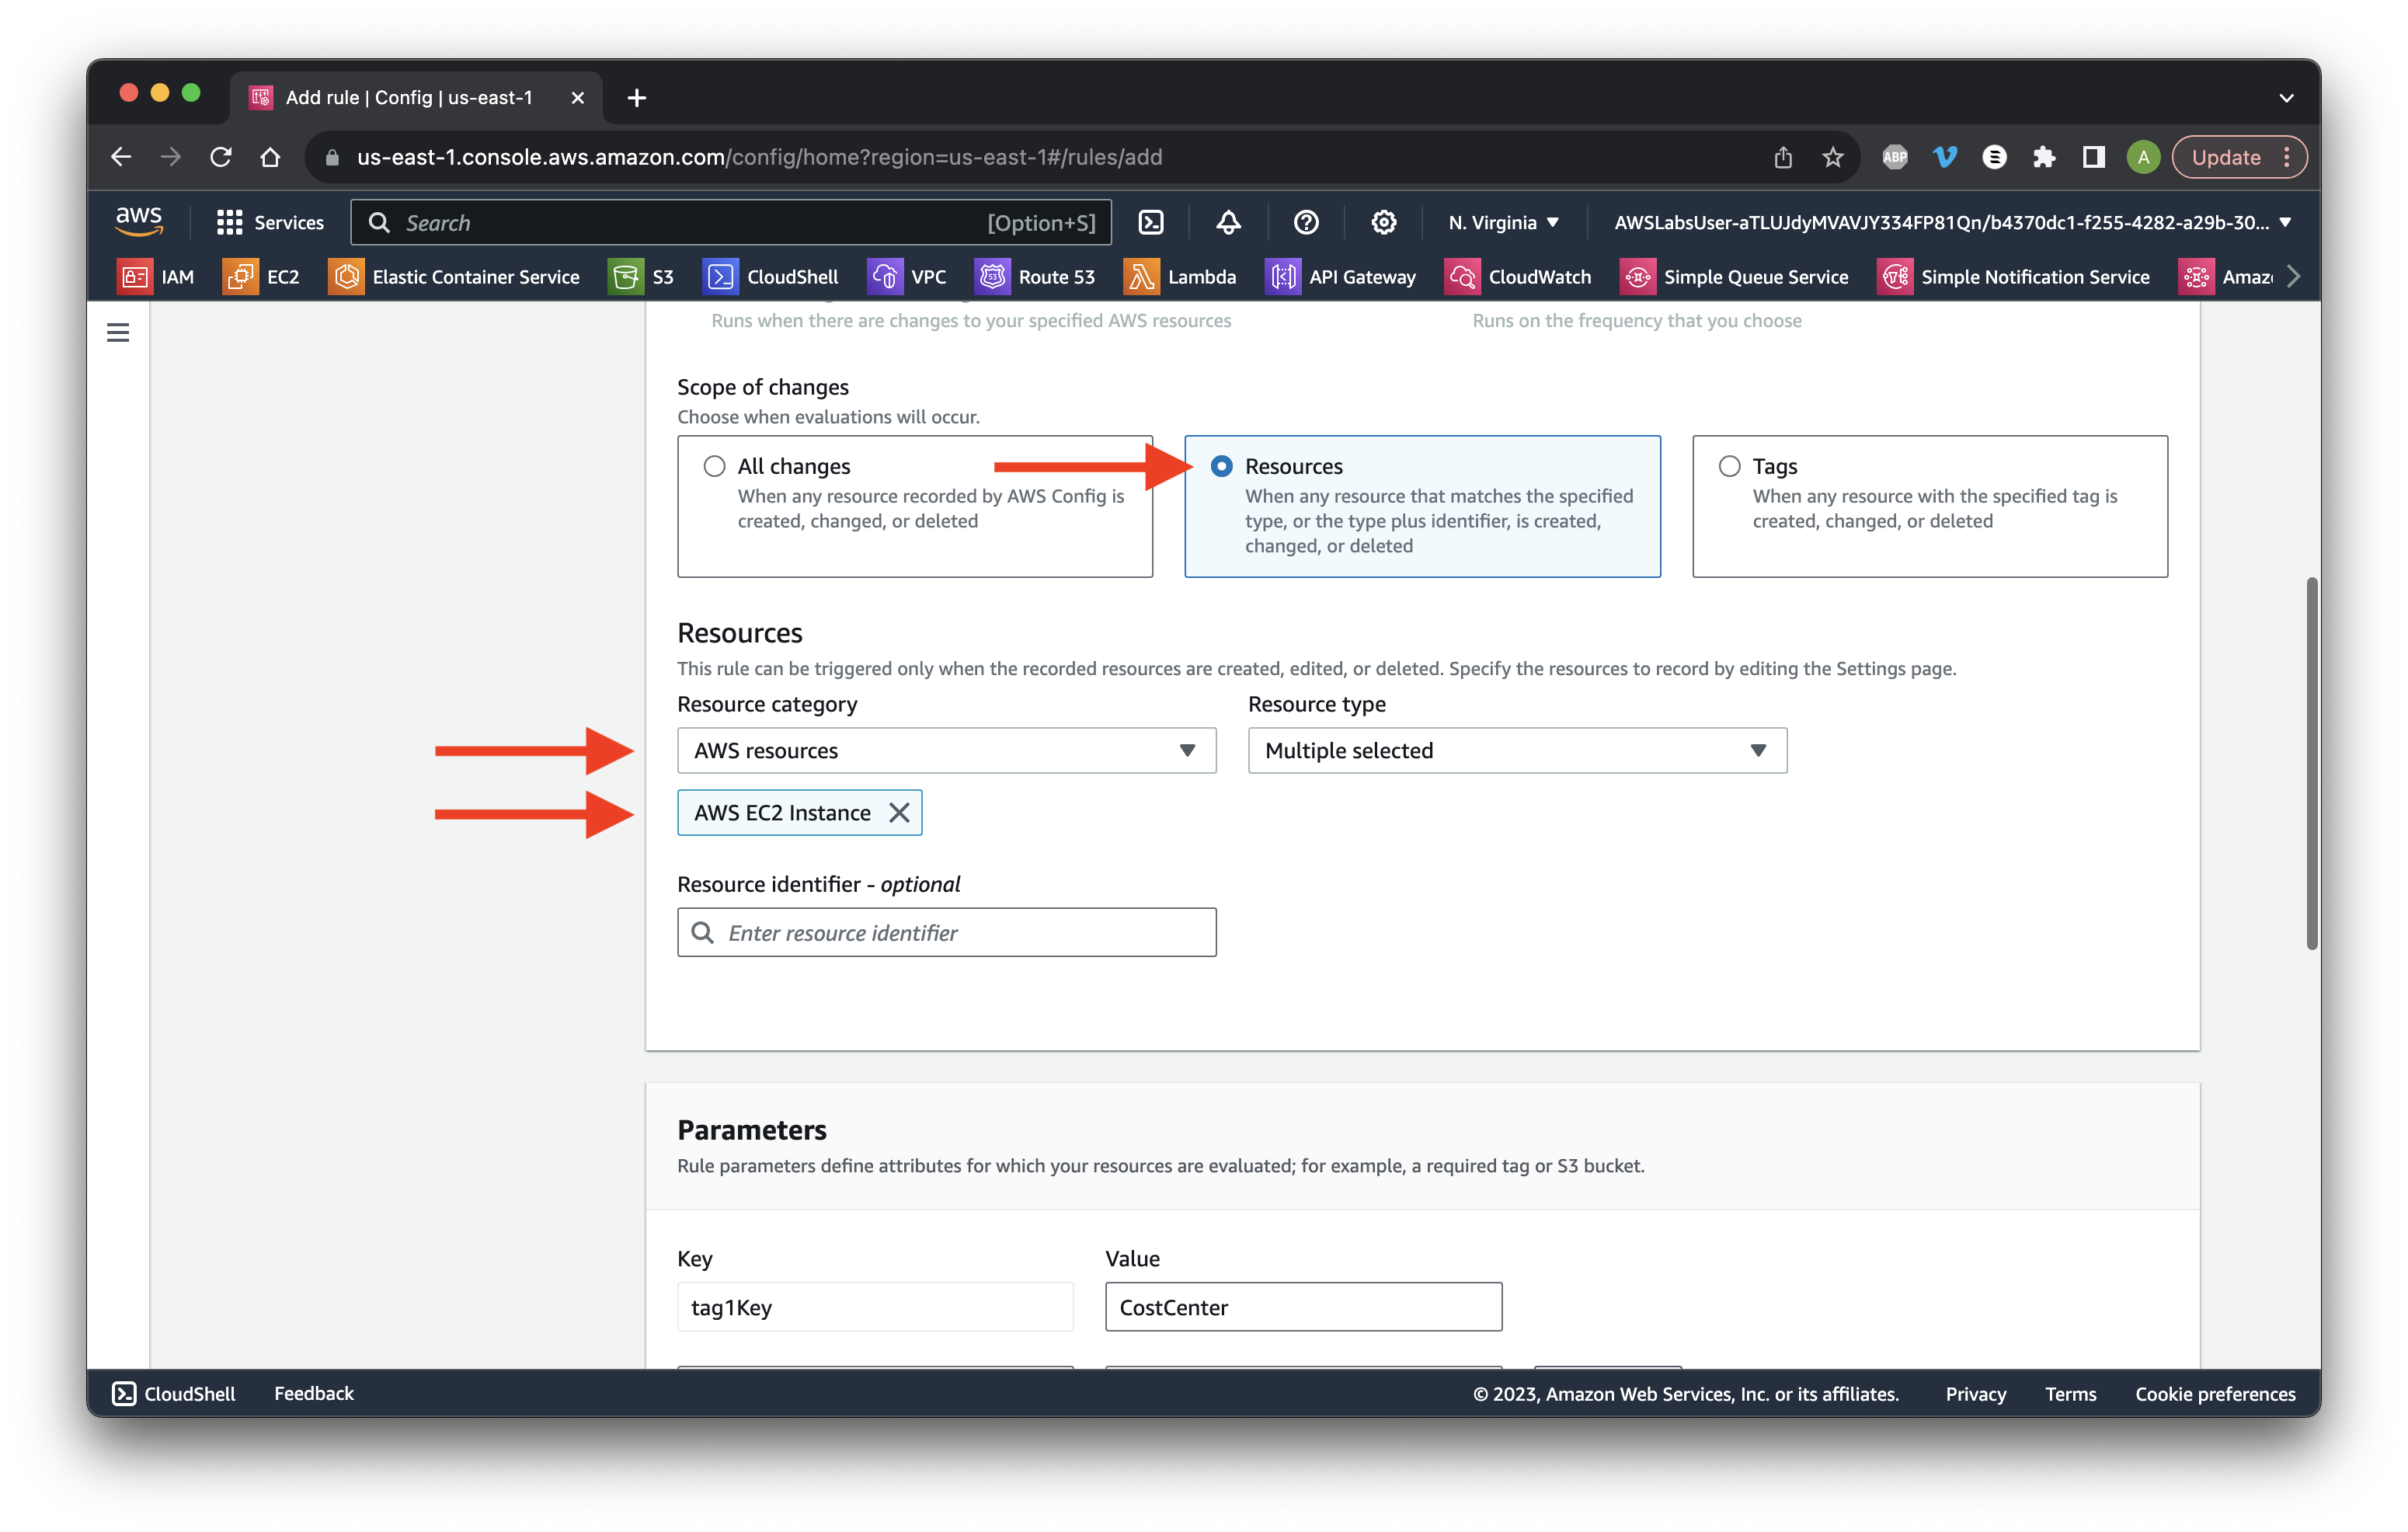Expand the browser tab search chevron
The image size is (2408, 1532).
(2286, 98)
